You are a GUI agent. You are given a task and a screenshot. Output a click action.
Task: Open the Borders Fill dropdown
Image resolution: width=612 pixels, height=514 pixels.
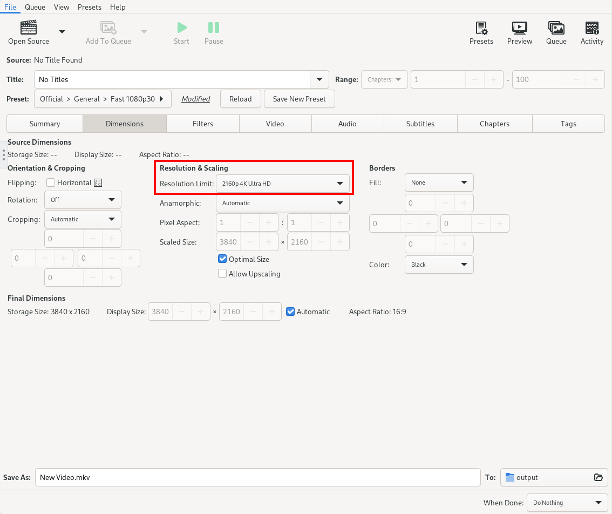pos(439,183)
